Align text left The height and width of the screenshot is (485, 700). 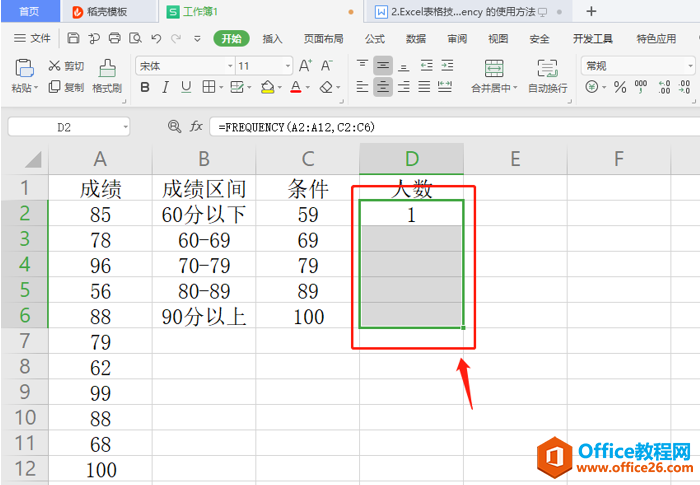(362, 87)
